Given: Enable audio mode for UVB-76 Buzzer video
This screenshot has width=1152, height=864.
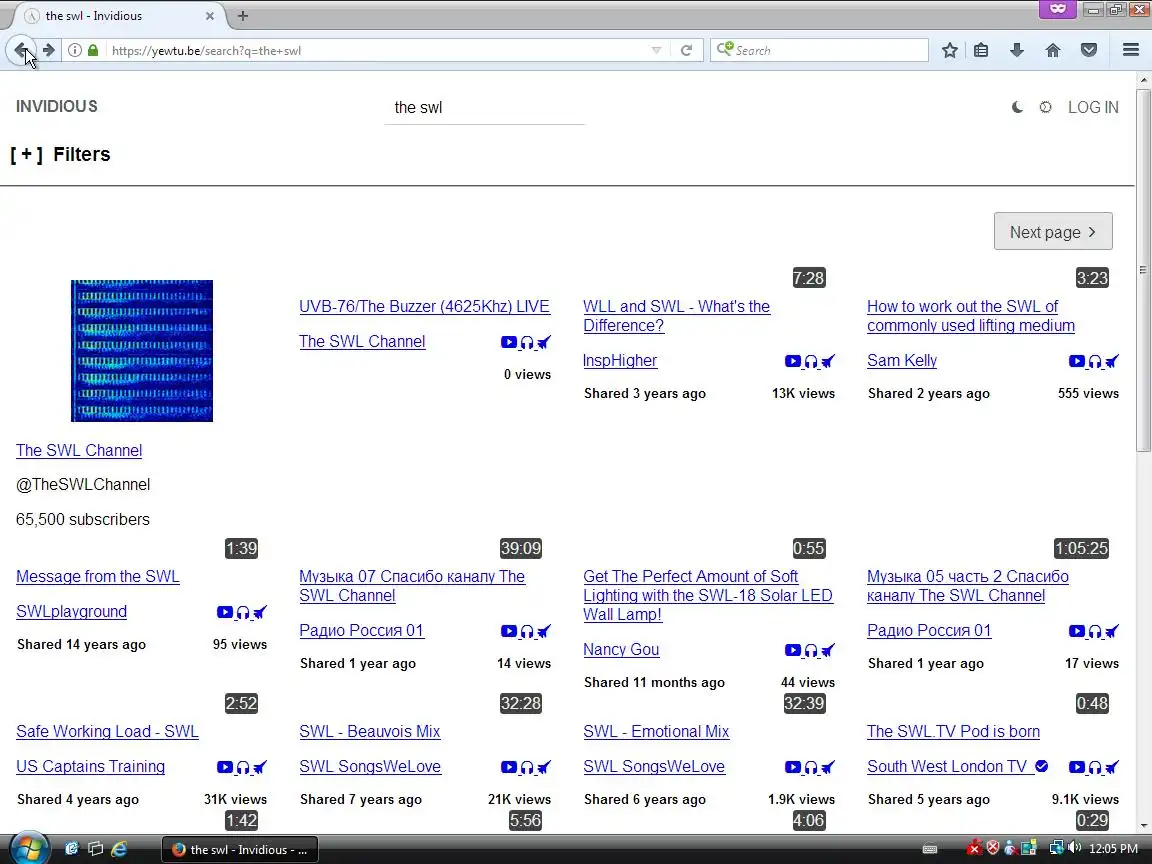Looking at the screenshot, I should pyautogui.click(x=526, y=342).
